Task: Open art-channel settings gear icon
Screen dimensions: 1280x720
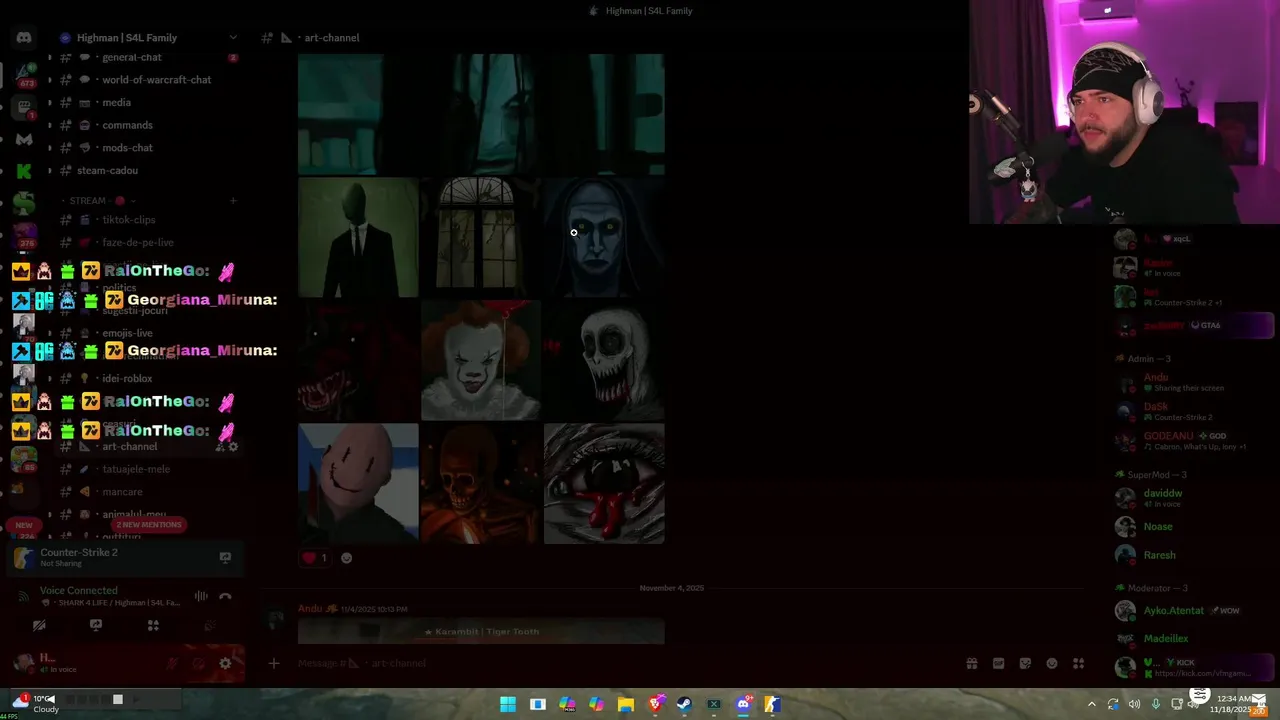Action: (233, 447)
